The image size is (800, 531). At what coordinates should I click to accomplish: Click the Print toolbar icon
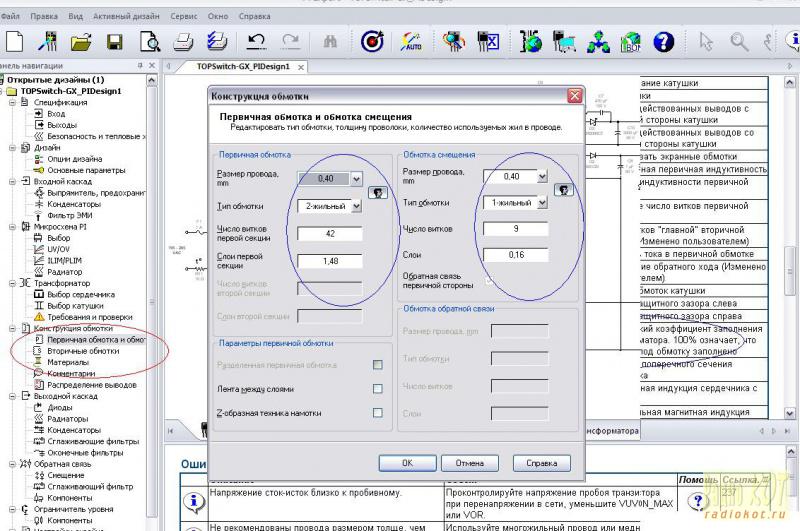tap(183, 42)
